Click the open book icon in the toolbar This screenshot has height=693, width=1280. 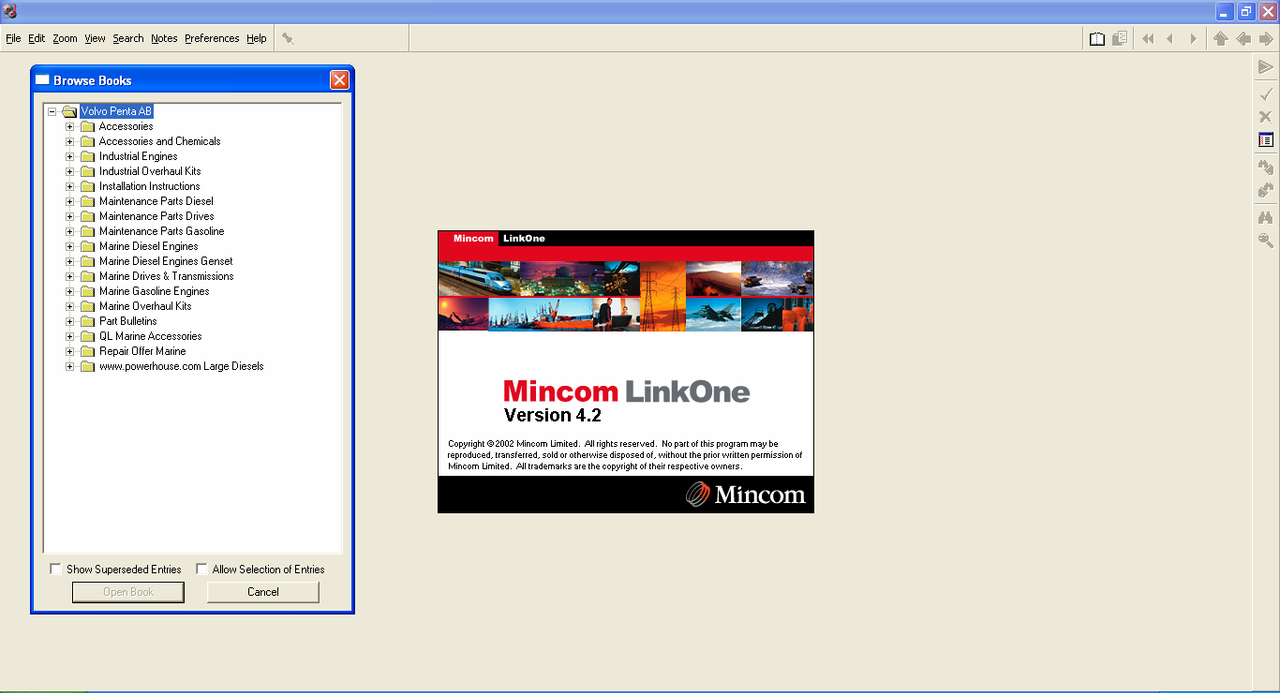(1097, 39)
